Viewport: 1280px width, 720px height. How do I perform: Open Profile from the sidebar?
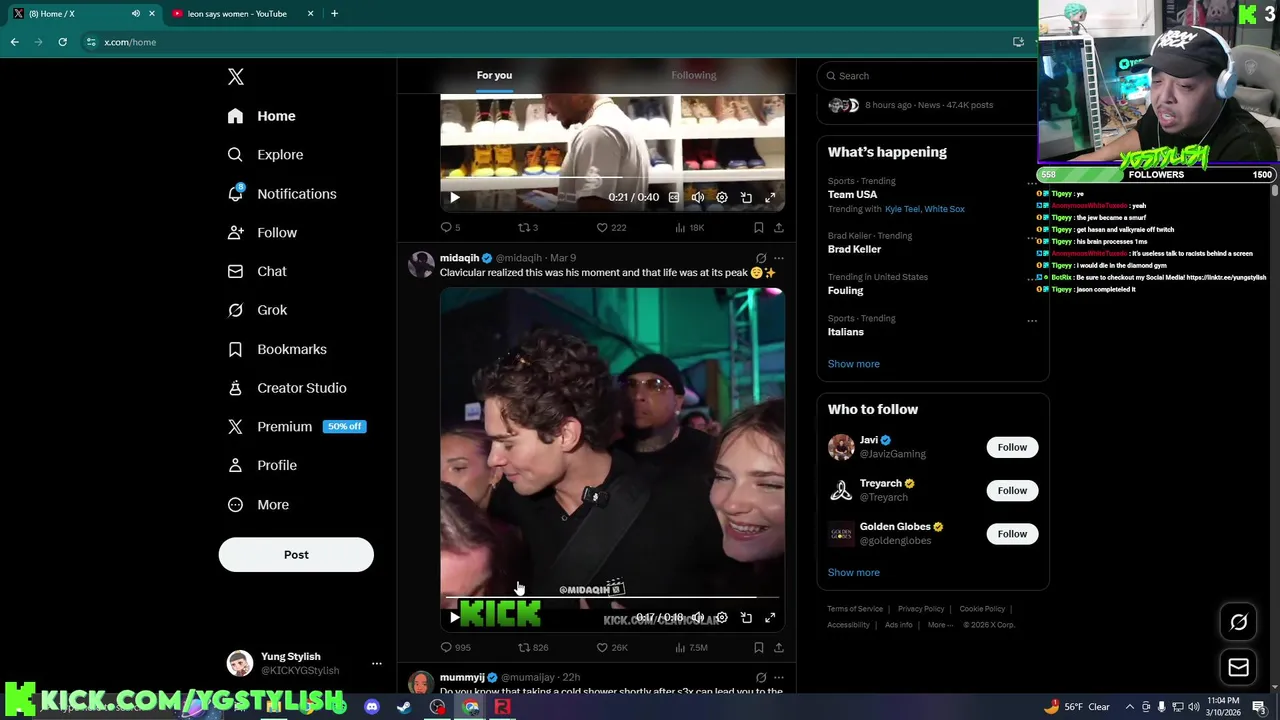point(262,465)
